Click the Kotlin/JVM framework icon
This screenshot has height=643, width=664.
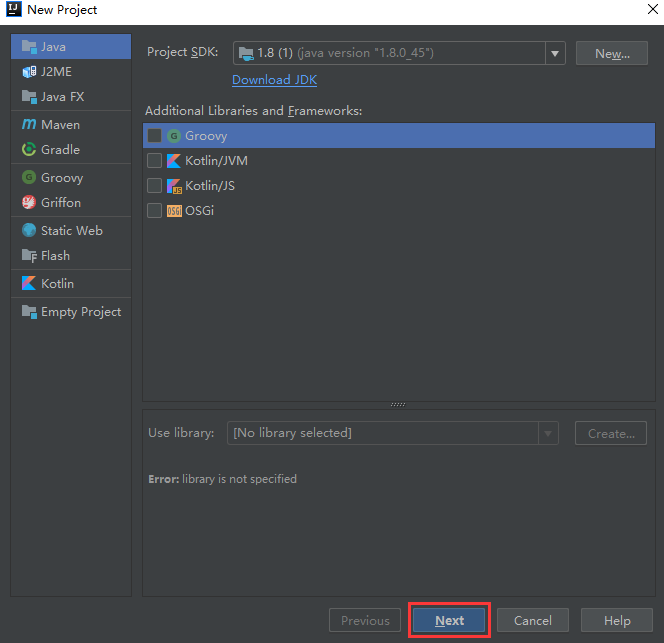(174, 161)
